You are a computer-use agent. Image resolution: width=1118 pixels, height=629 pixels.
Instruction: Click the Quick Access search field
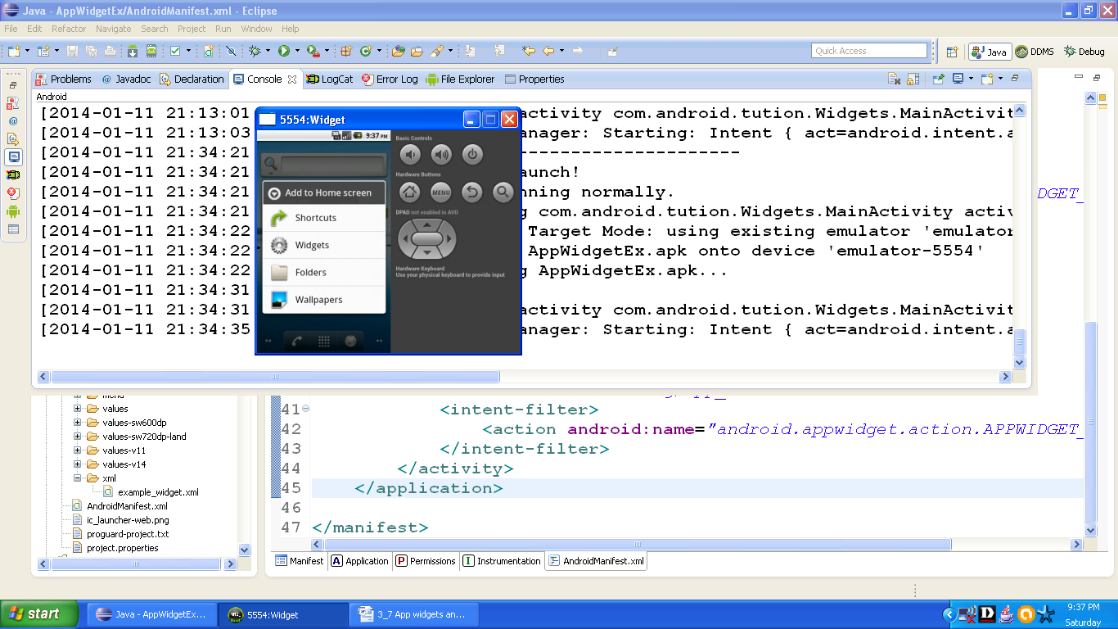pos(868,50)
